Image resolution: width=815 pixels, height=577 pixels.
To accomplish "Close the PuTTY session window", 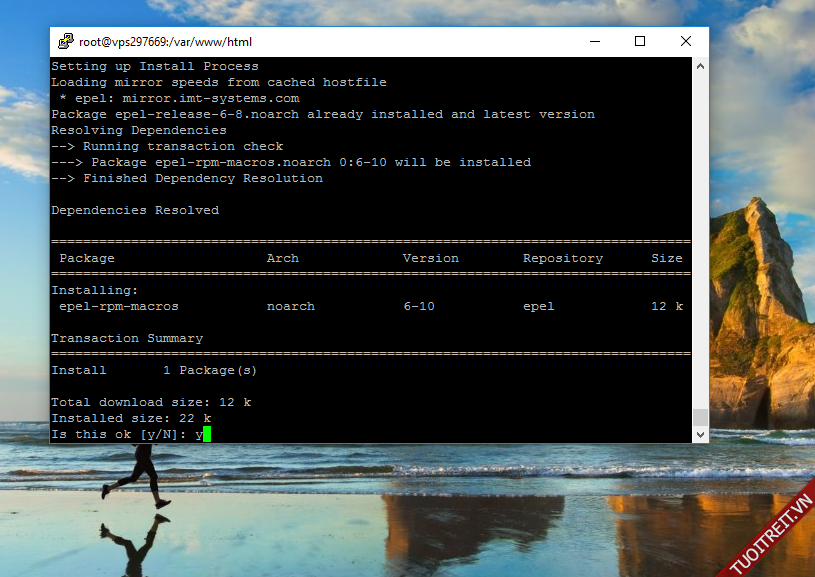I will coord(686,42).
